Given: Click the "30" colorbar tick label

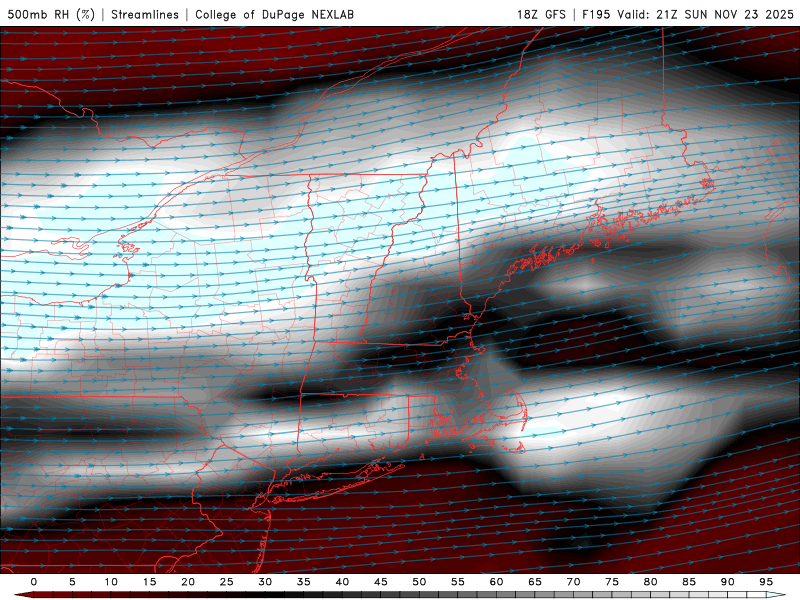Looking at the screenshot, I should point(265,582).
